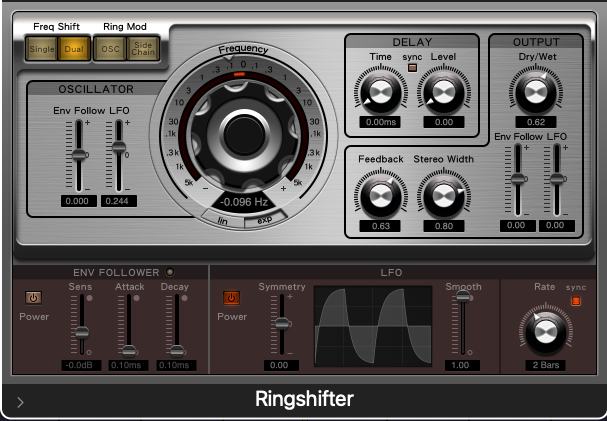The height and width of the screenshot is (421, 607).
Task: Click the Symmetry slider handle
Action: click(282, 323)
